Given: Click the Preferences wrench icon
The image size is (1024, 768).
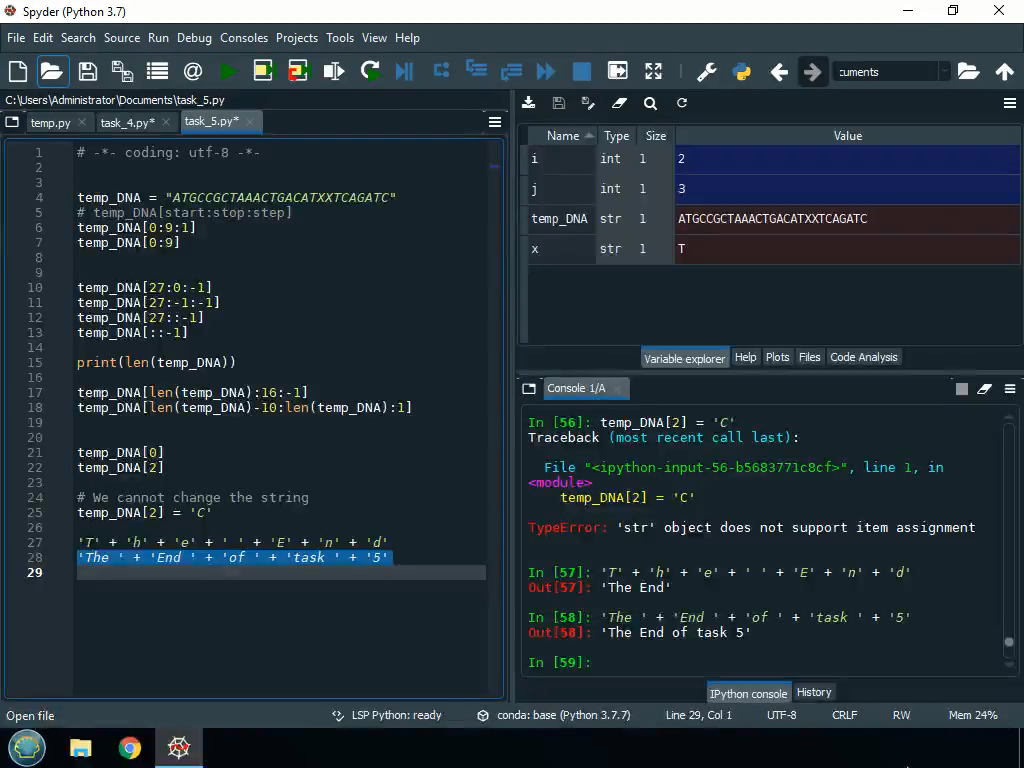Looking at the screenshot, I should click(706, 71).
